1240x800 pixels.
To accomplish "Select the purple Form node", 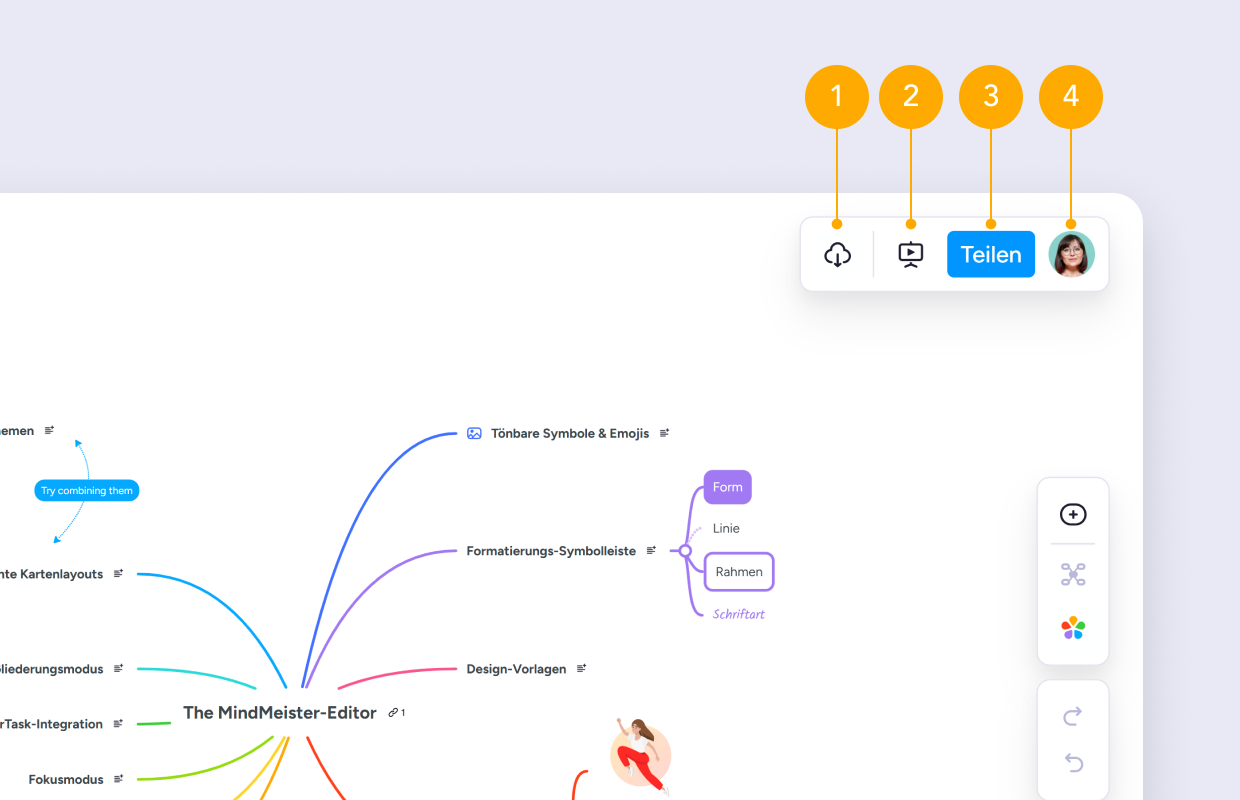I will [x=728, y=487].
